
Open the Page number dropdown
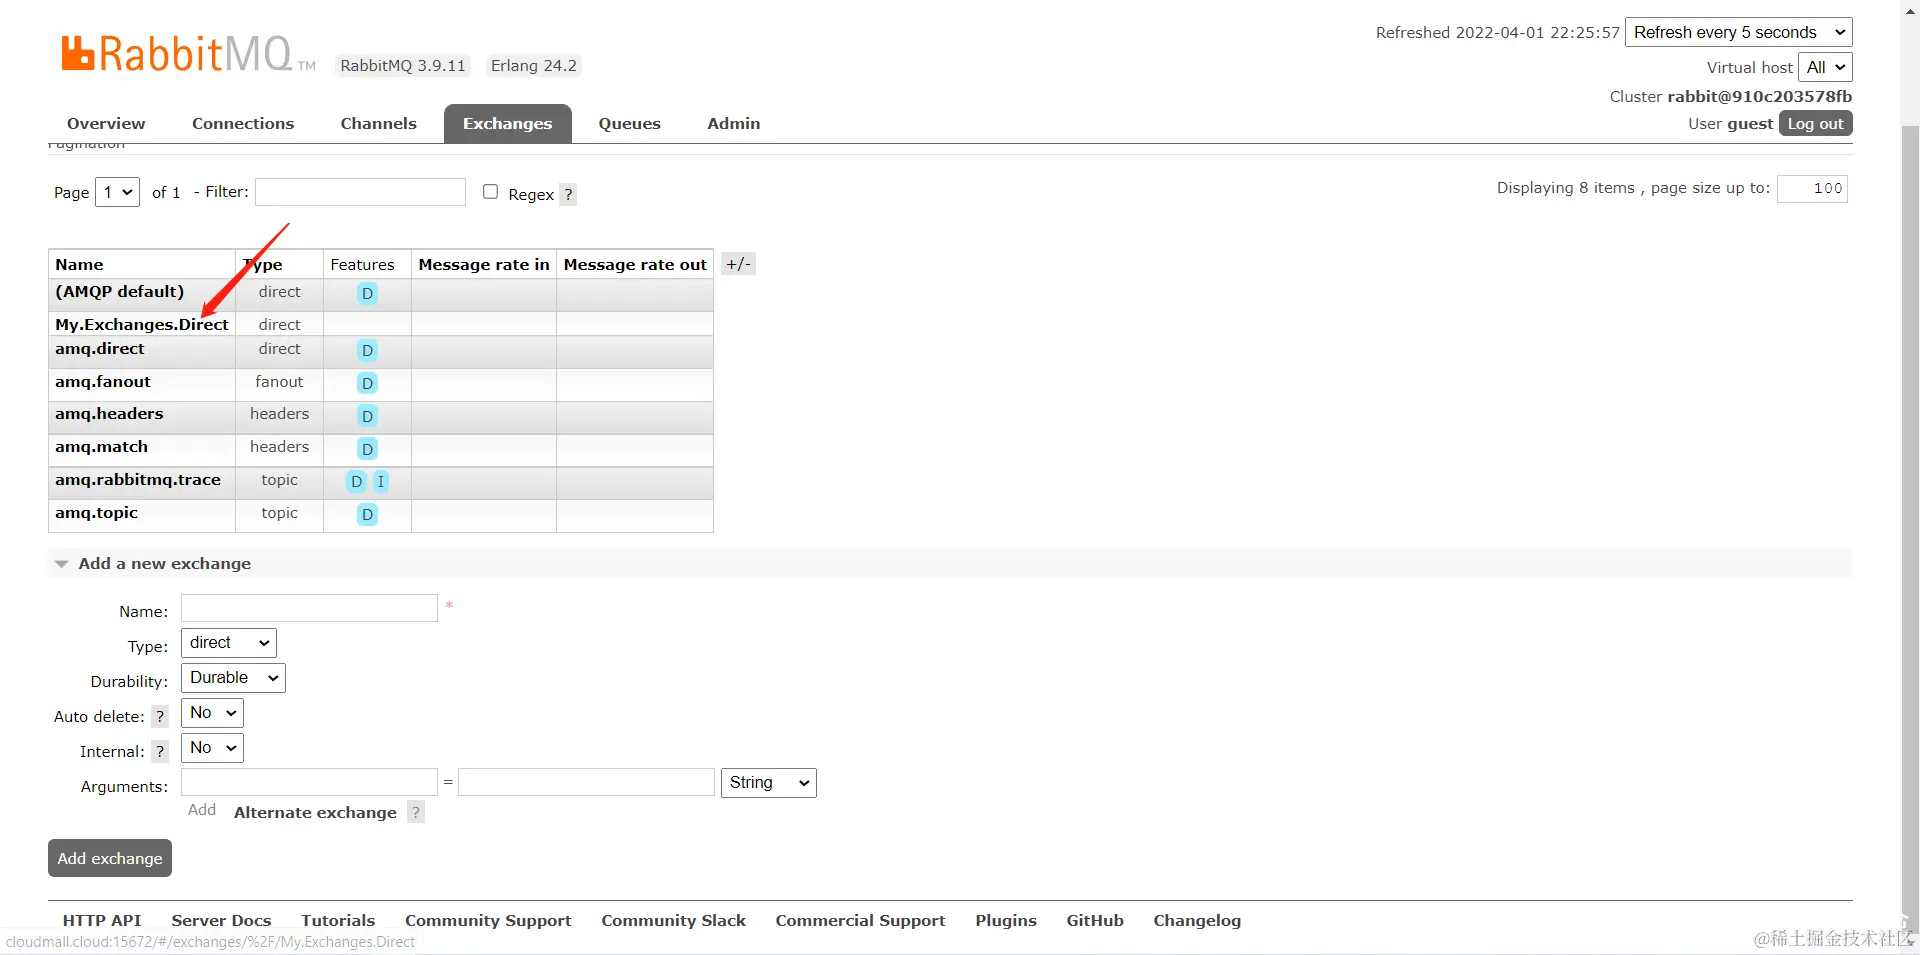tap(117, 192)
